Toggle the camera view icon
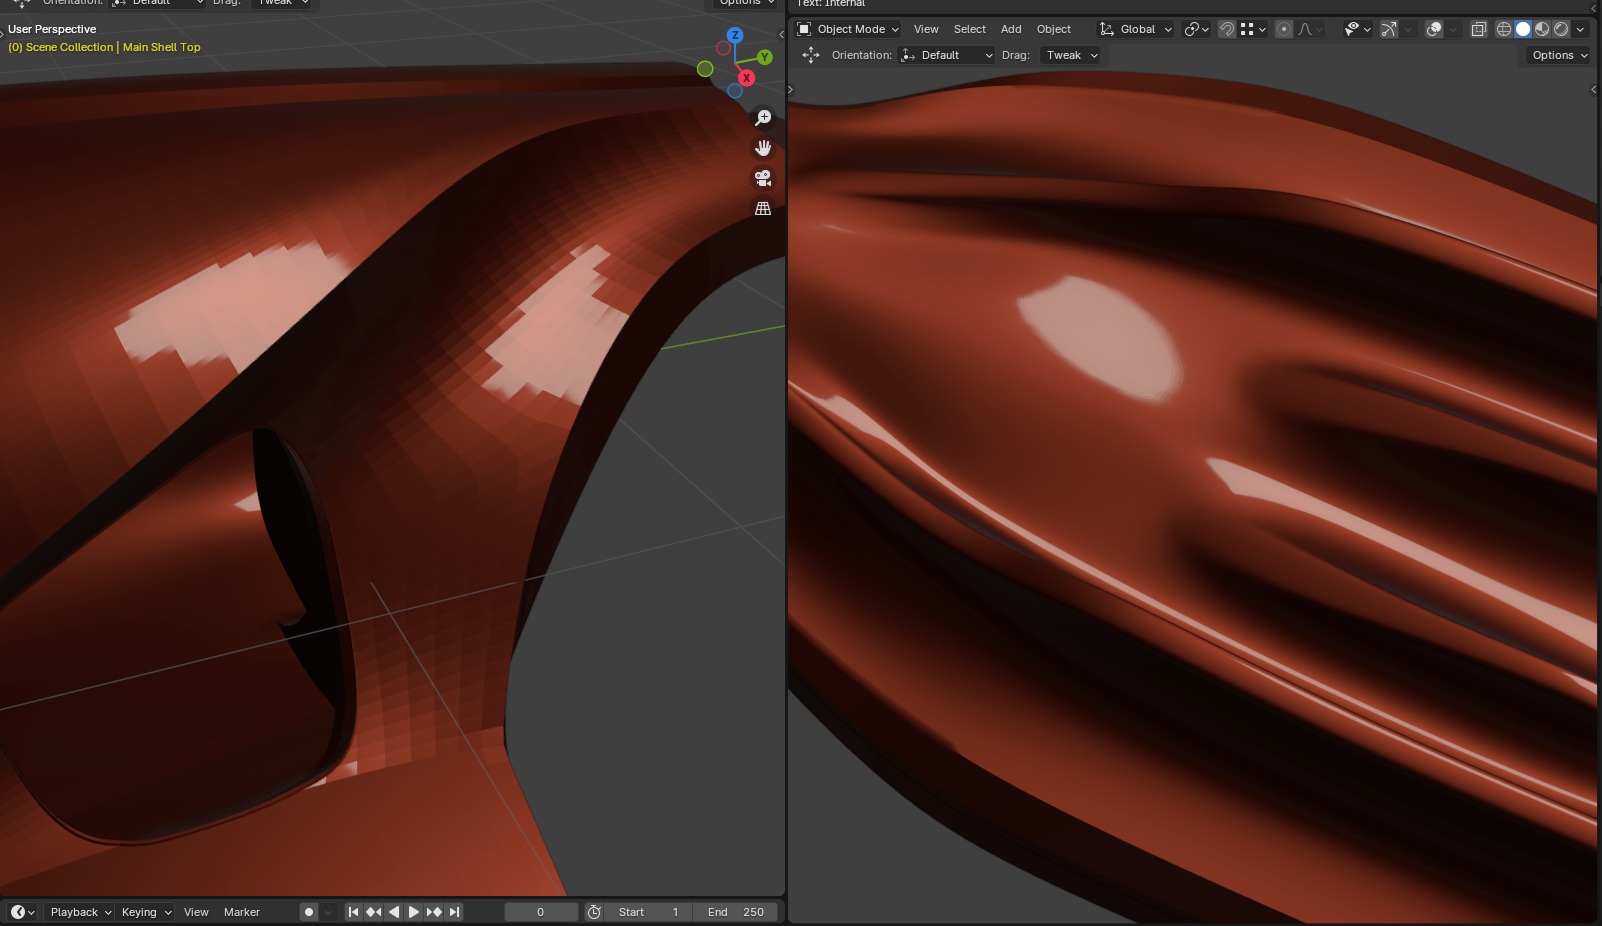Viewport: 1602px width, 926px height. pyautogui.click(x=763, y=178)
